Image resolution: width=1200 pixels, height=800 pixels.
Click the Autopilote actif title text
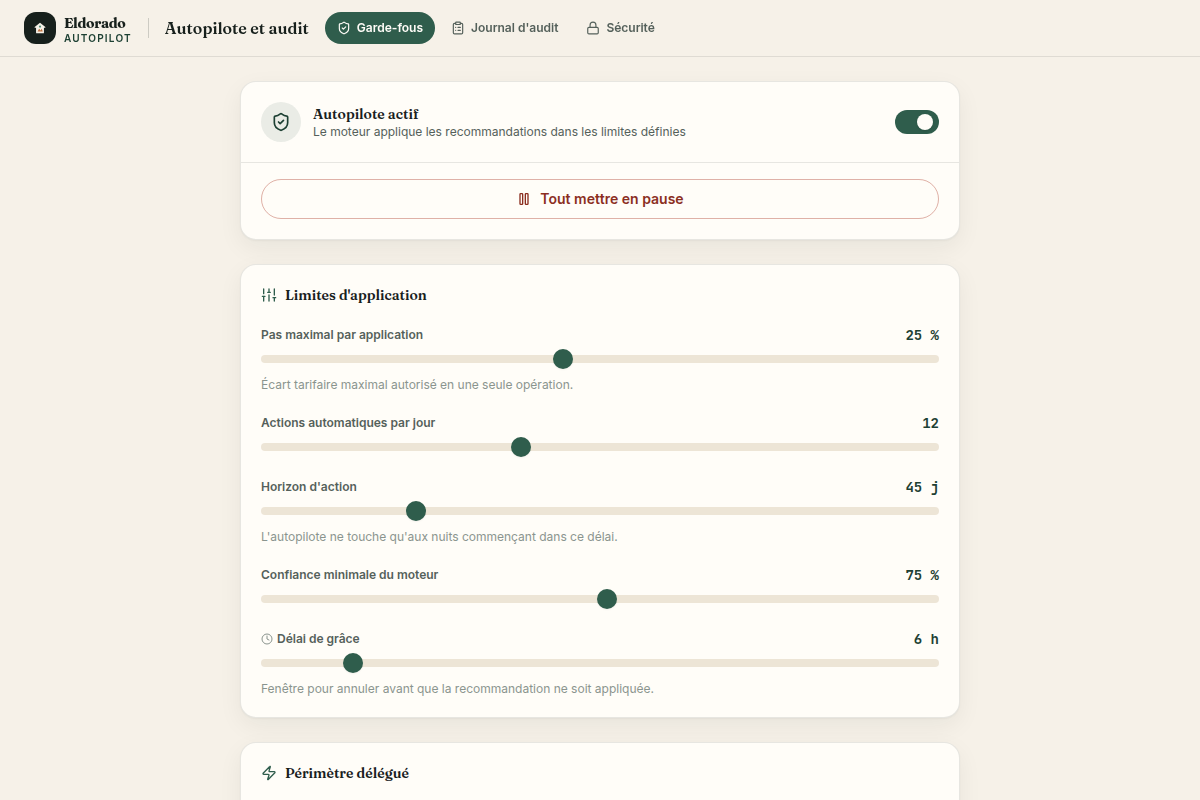click(x=366, y=114)
